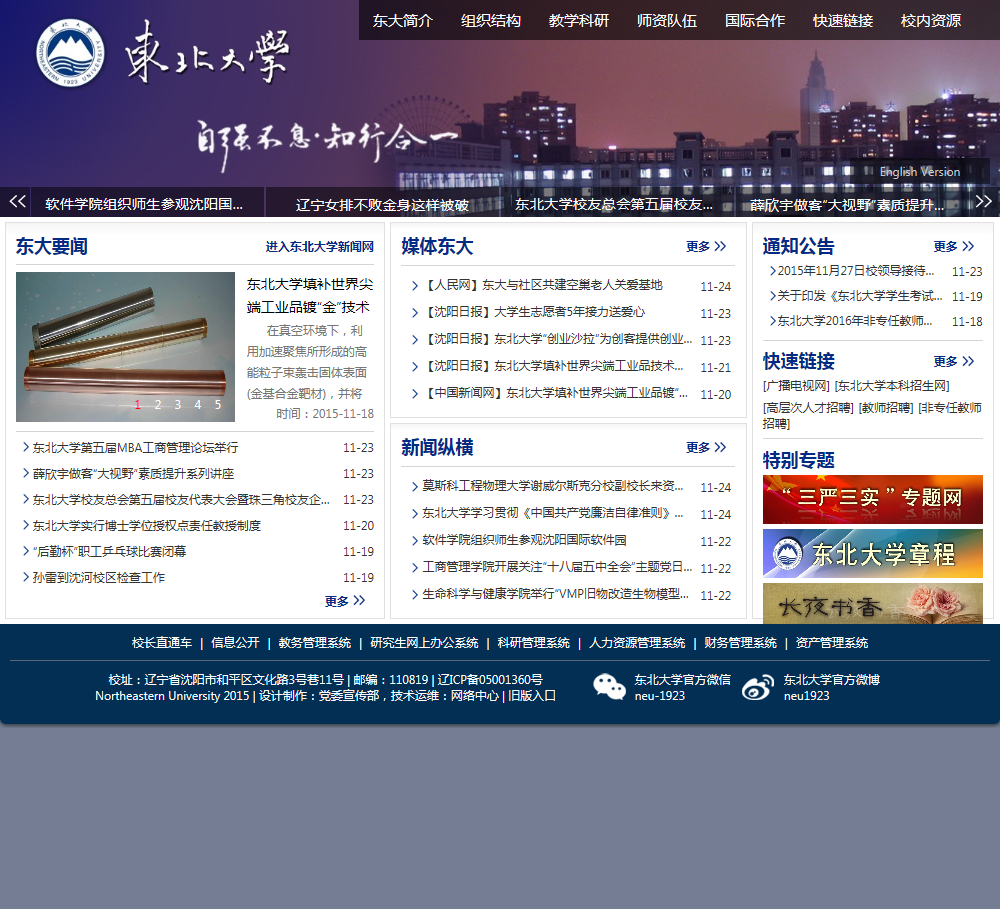Open news 东北大学实行博士学位授权点责任教授制度
The width and height of the screenshot is (1000, 909).
point(147,526)
